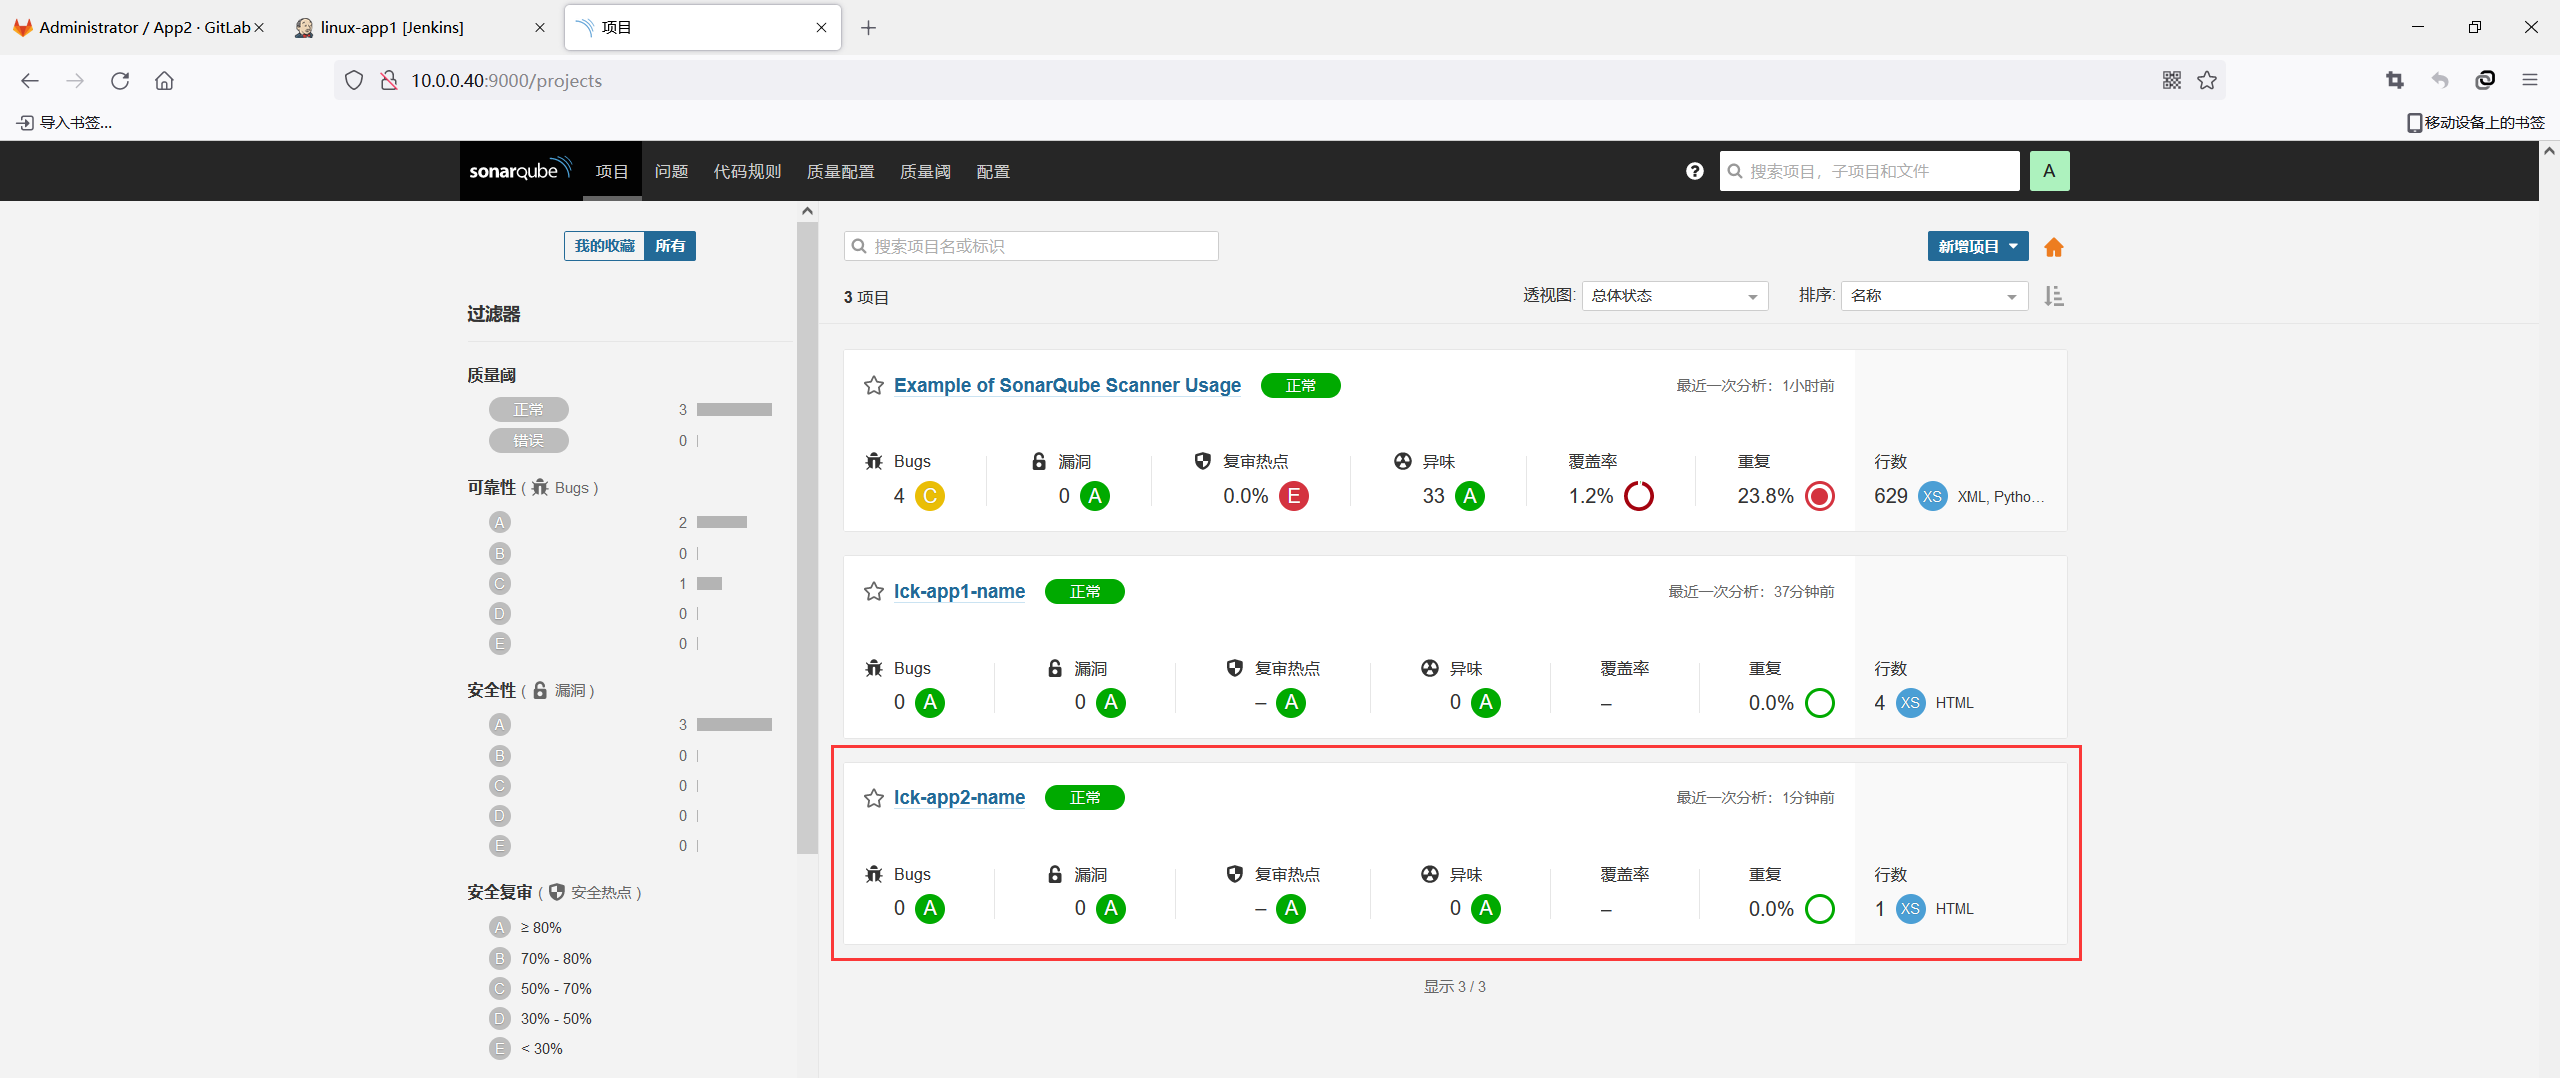Viewport: 2560px width, 1078px height.
Task: Open Example of SonarQube Scanner Usage project
Action: [1067, 386]
